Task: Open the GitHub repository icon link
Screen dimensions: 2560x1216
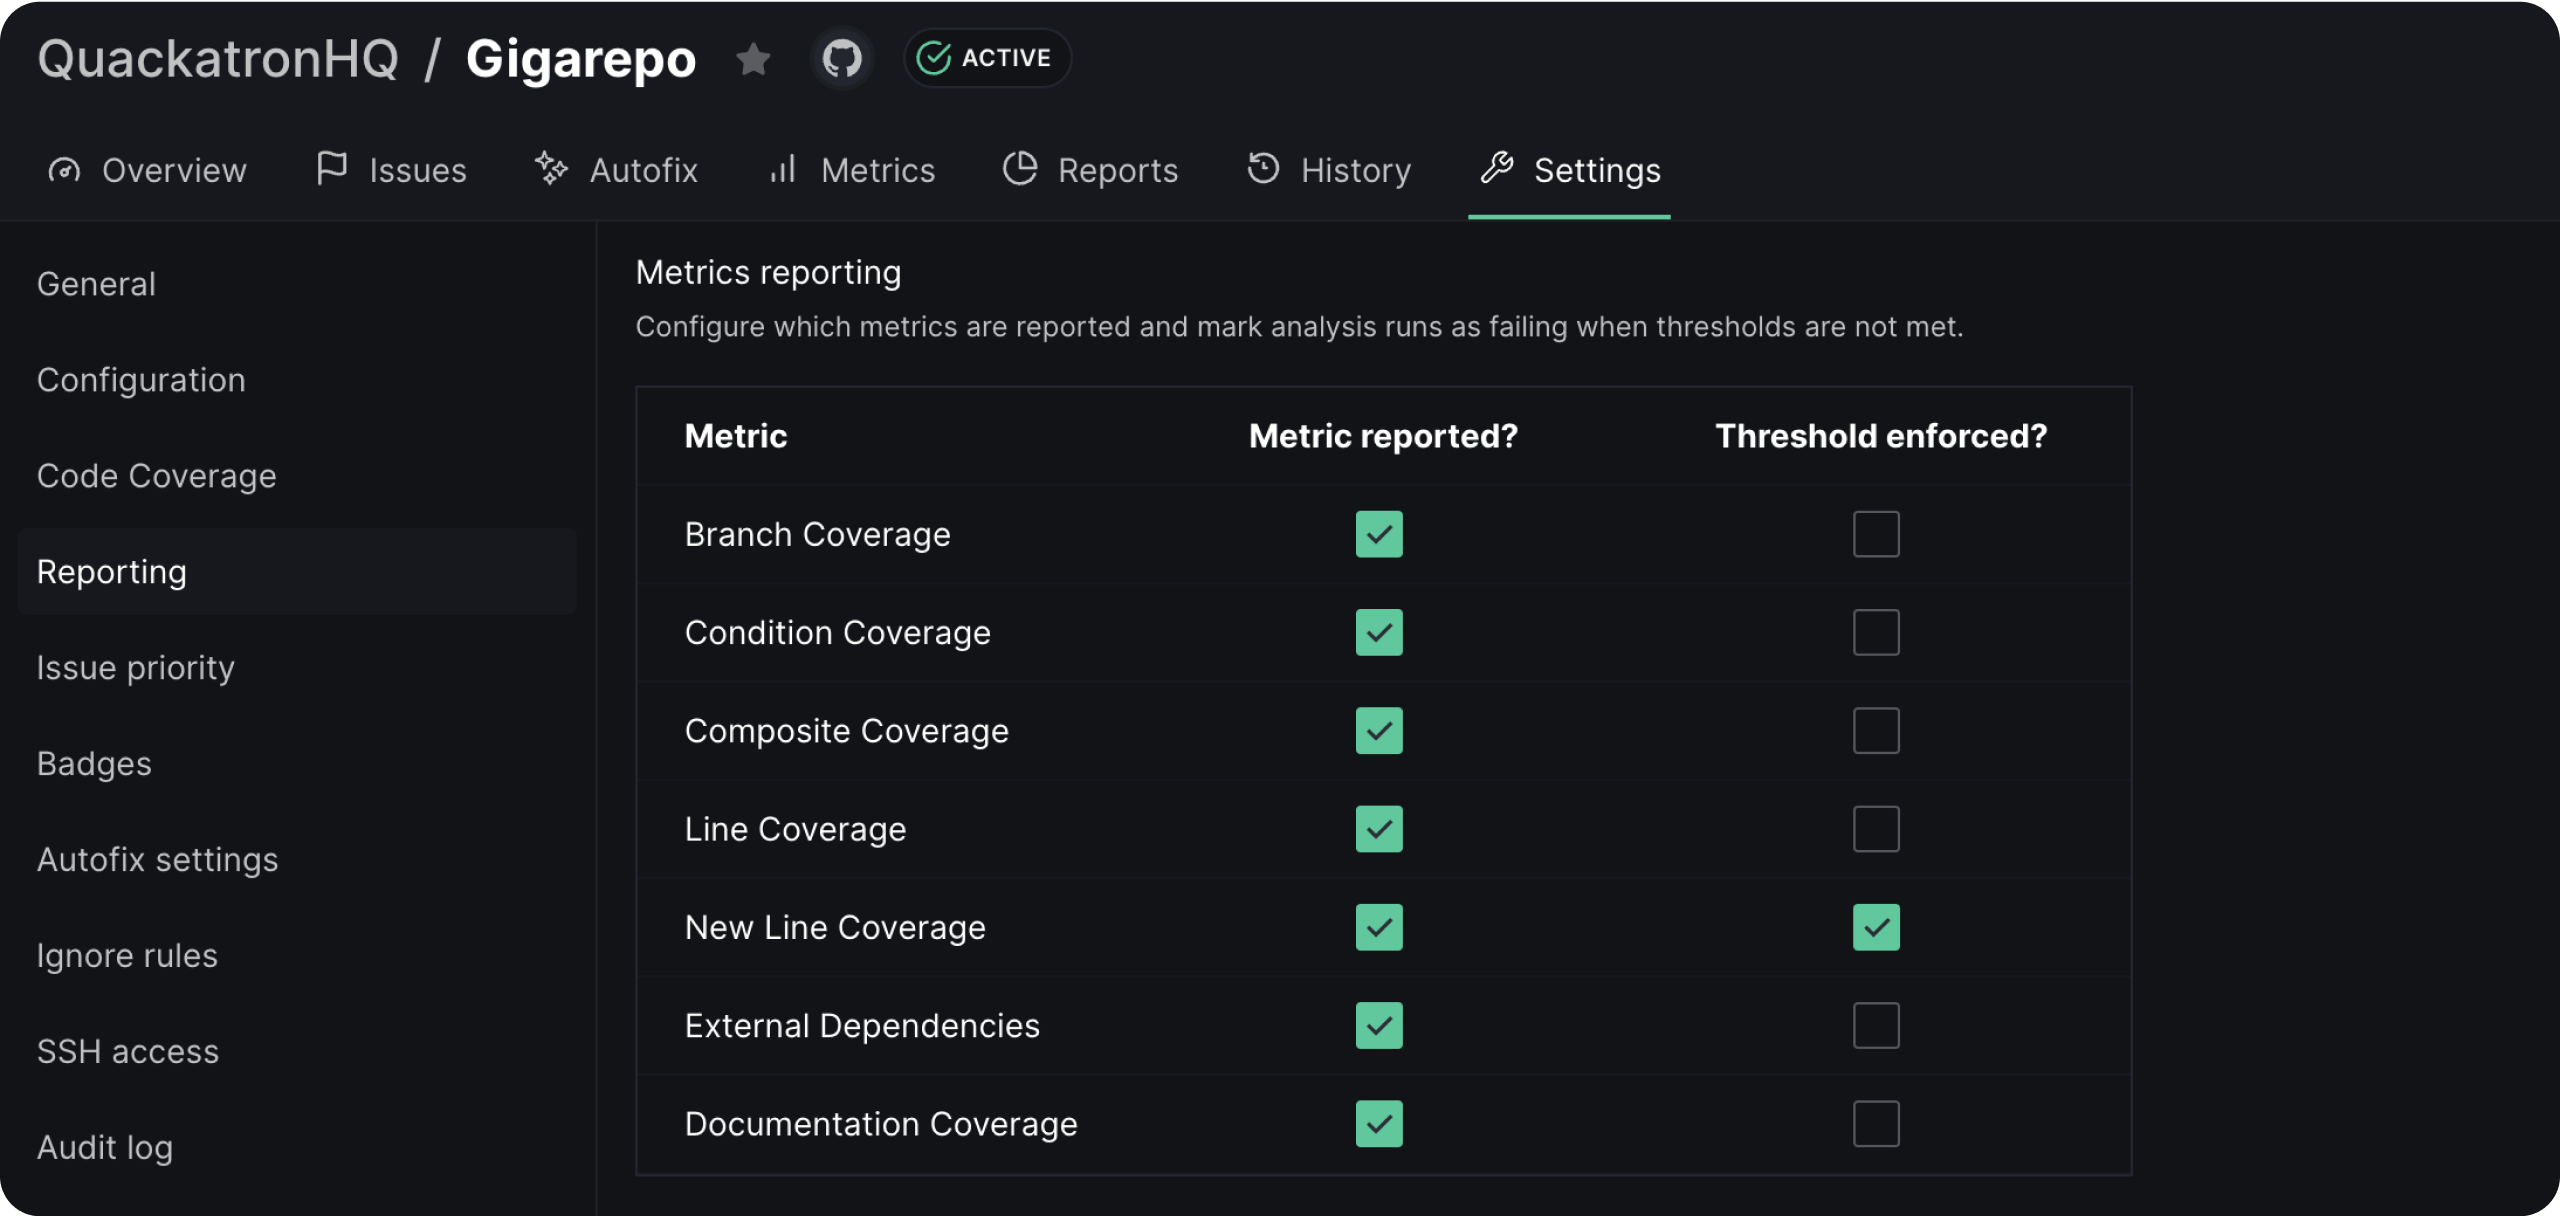Action: click(x=842, y=59)
